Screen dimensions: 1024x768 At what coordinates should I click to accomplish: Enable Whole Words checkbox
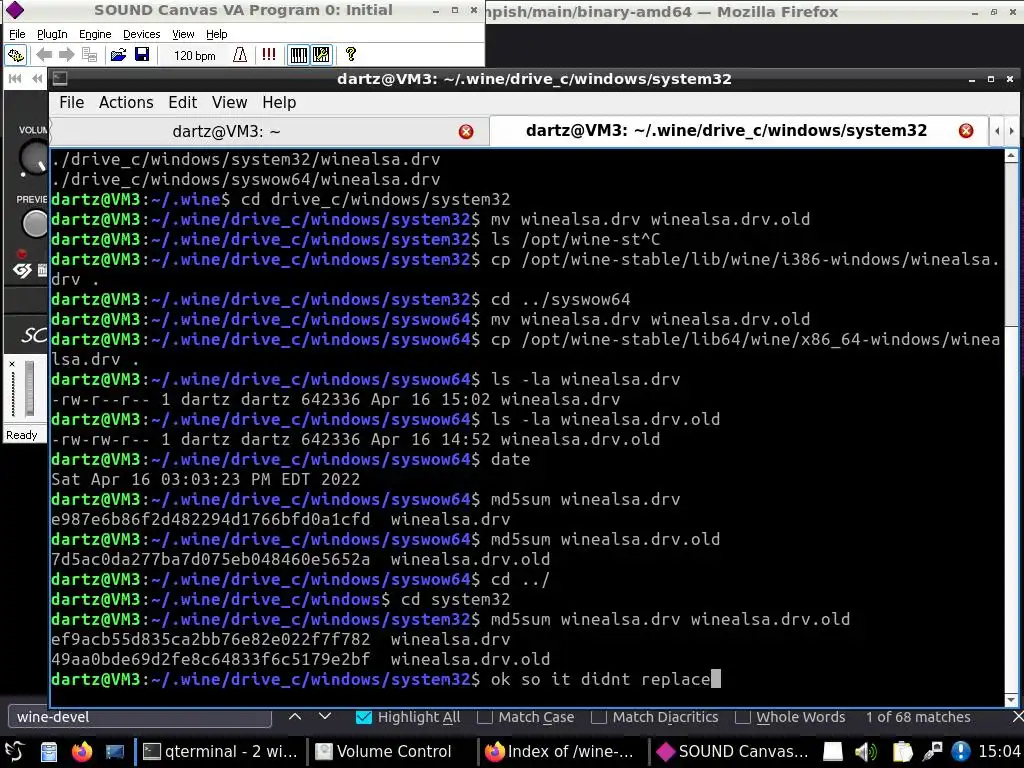742,717
